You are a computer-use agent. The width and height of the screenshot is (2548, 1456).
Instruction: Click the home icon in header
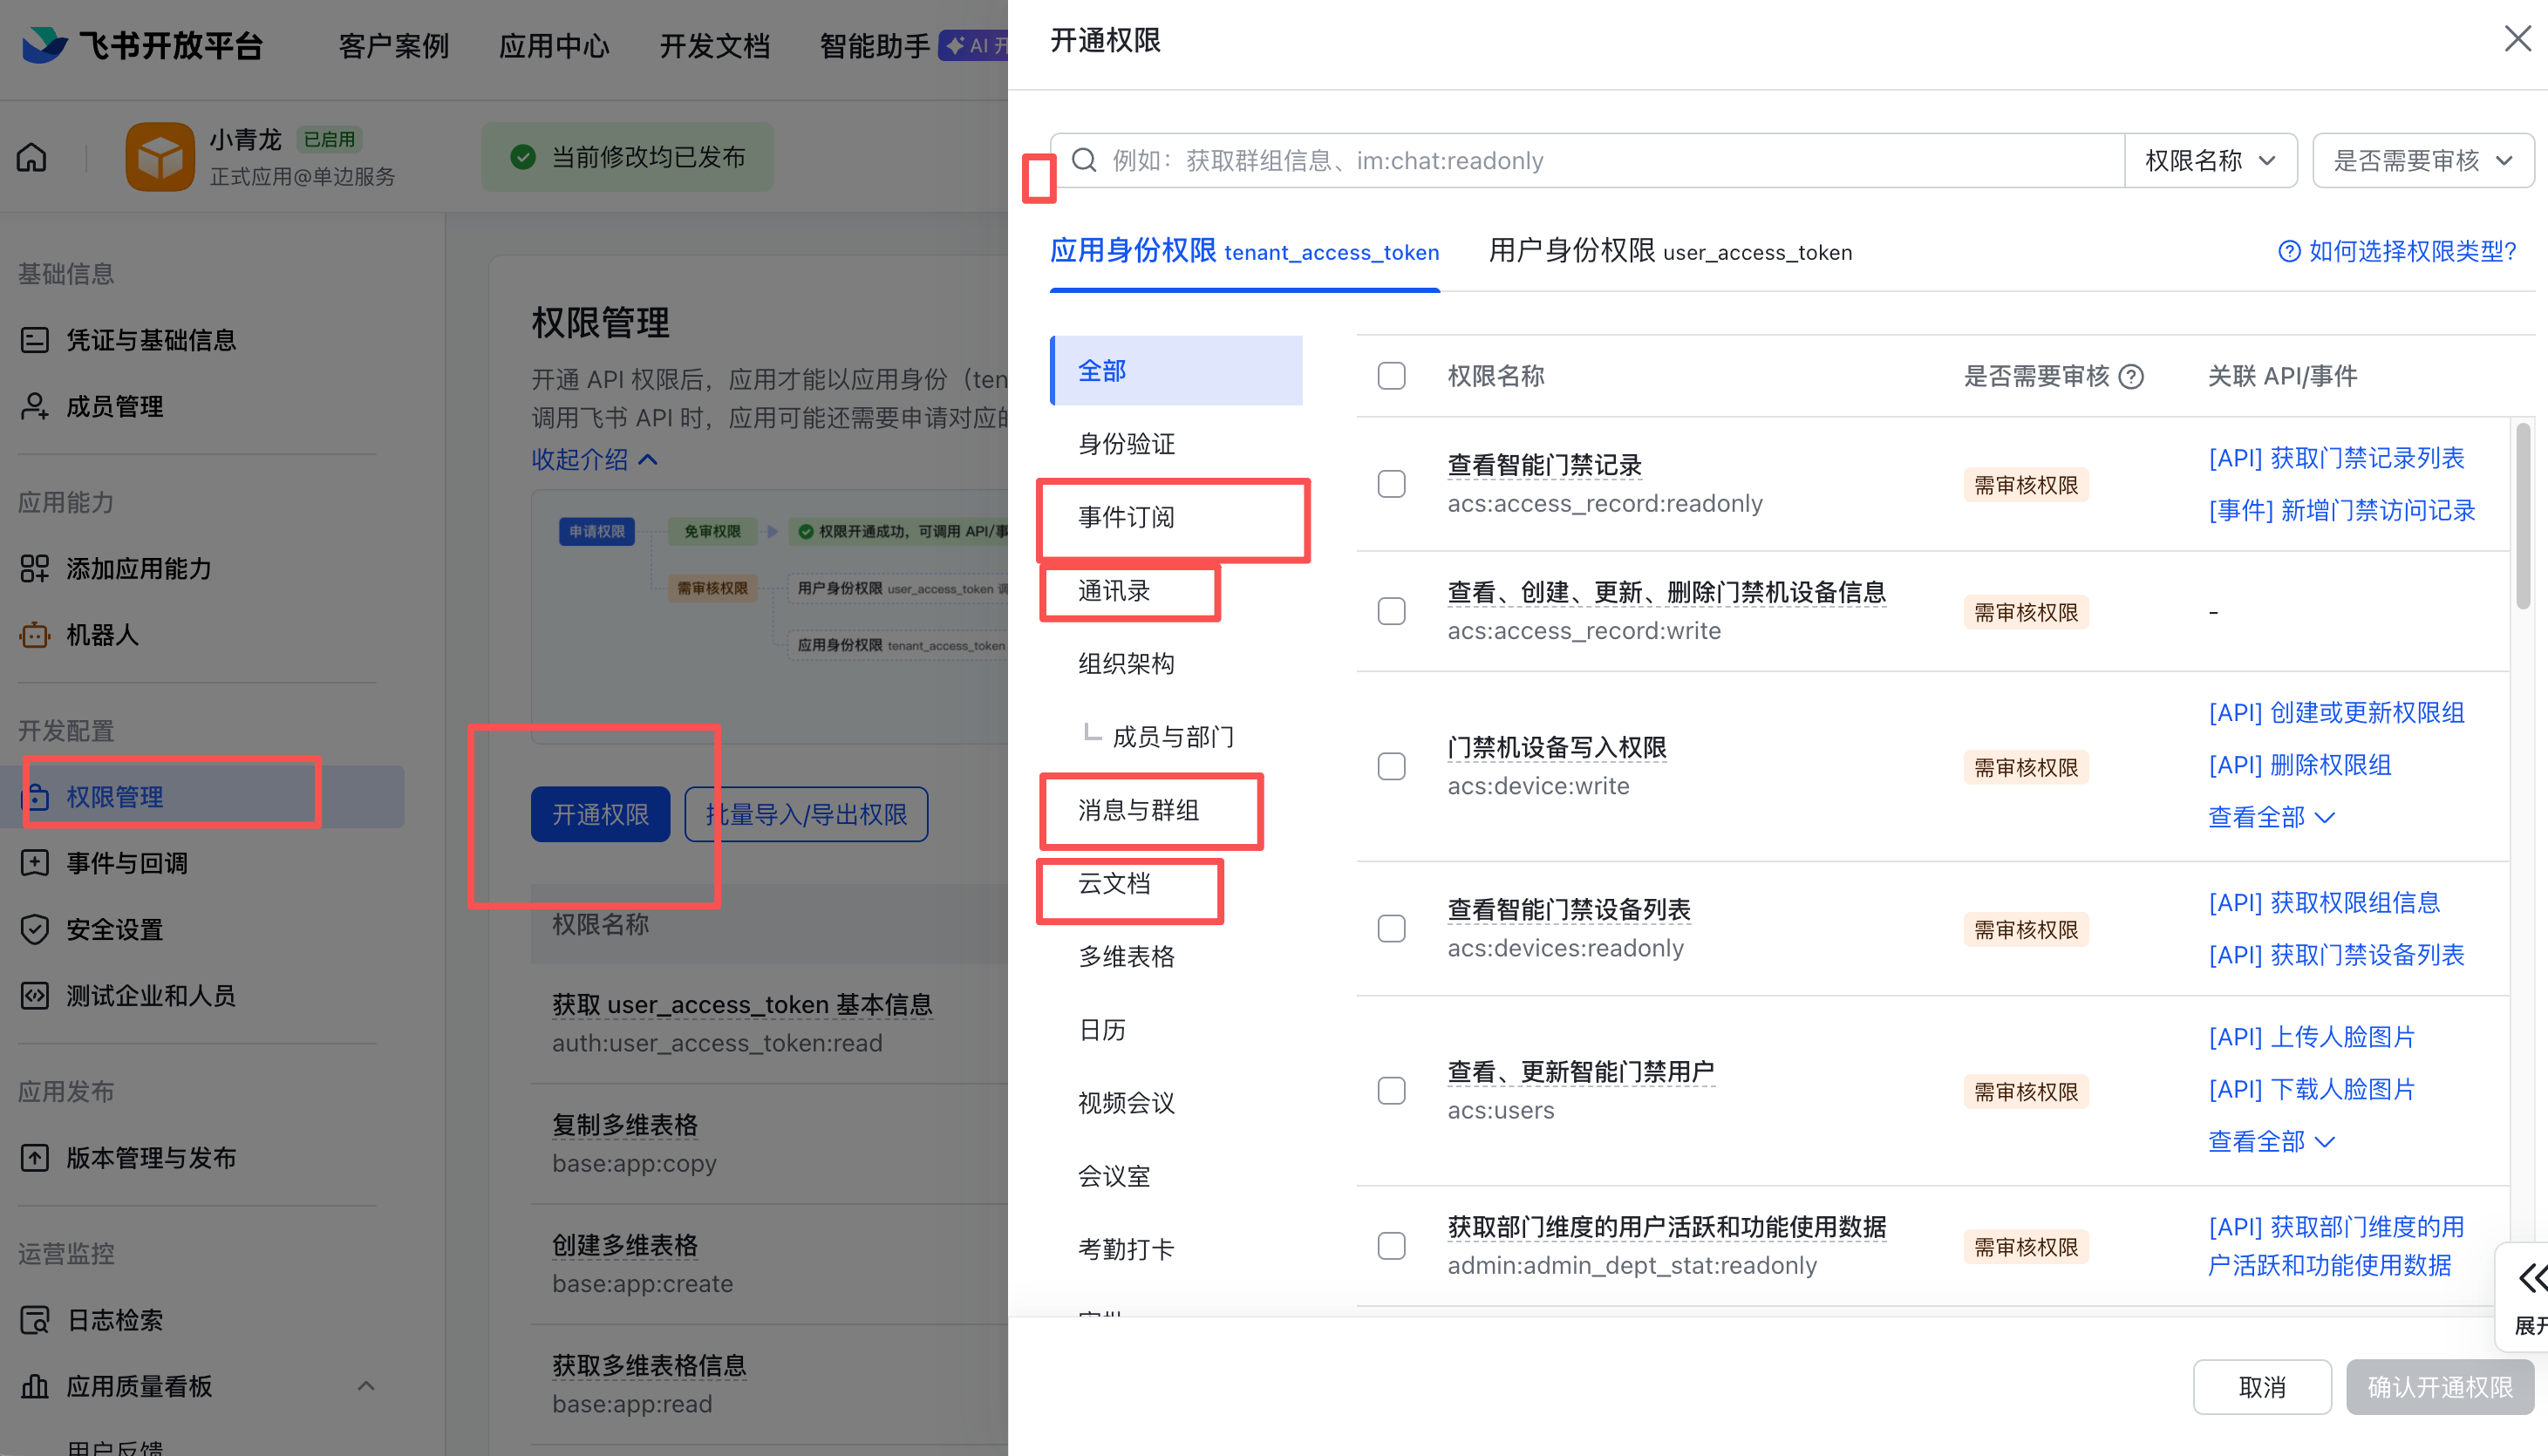tap(32, 157)
